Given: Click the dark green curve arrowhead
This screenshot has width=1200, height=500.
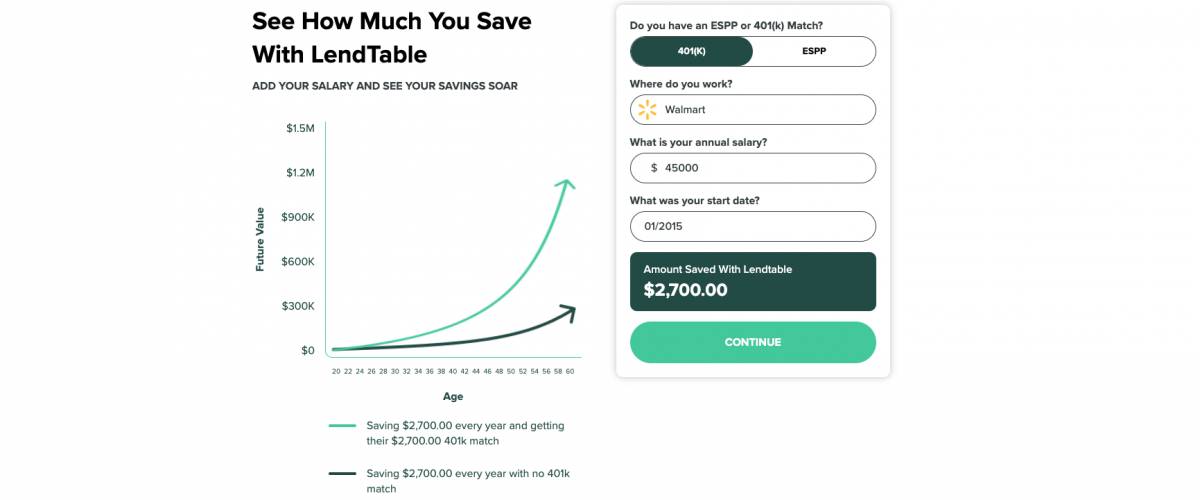Looking at the screenshot, I should 567,312.
